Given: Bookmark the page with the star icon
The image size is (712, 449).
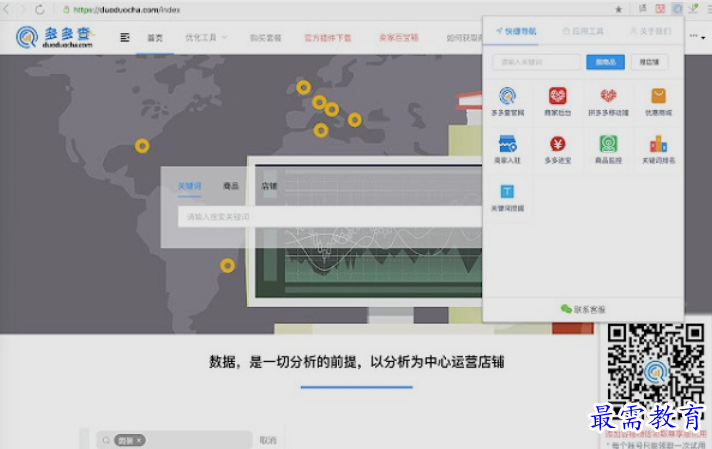Looking at the screenshot, I should point(618,9).
